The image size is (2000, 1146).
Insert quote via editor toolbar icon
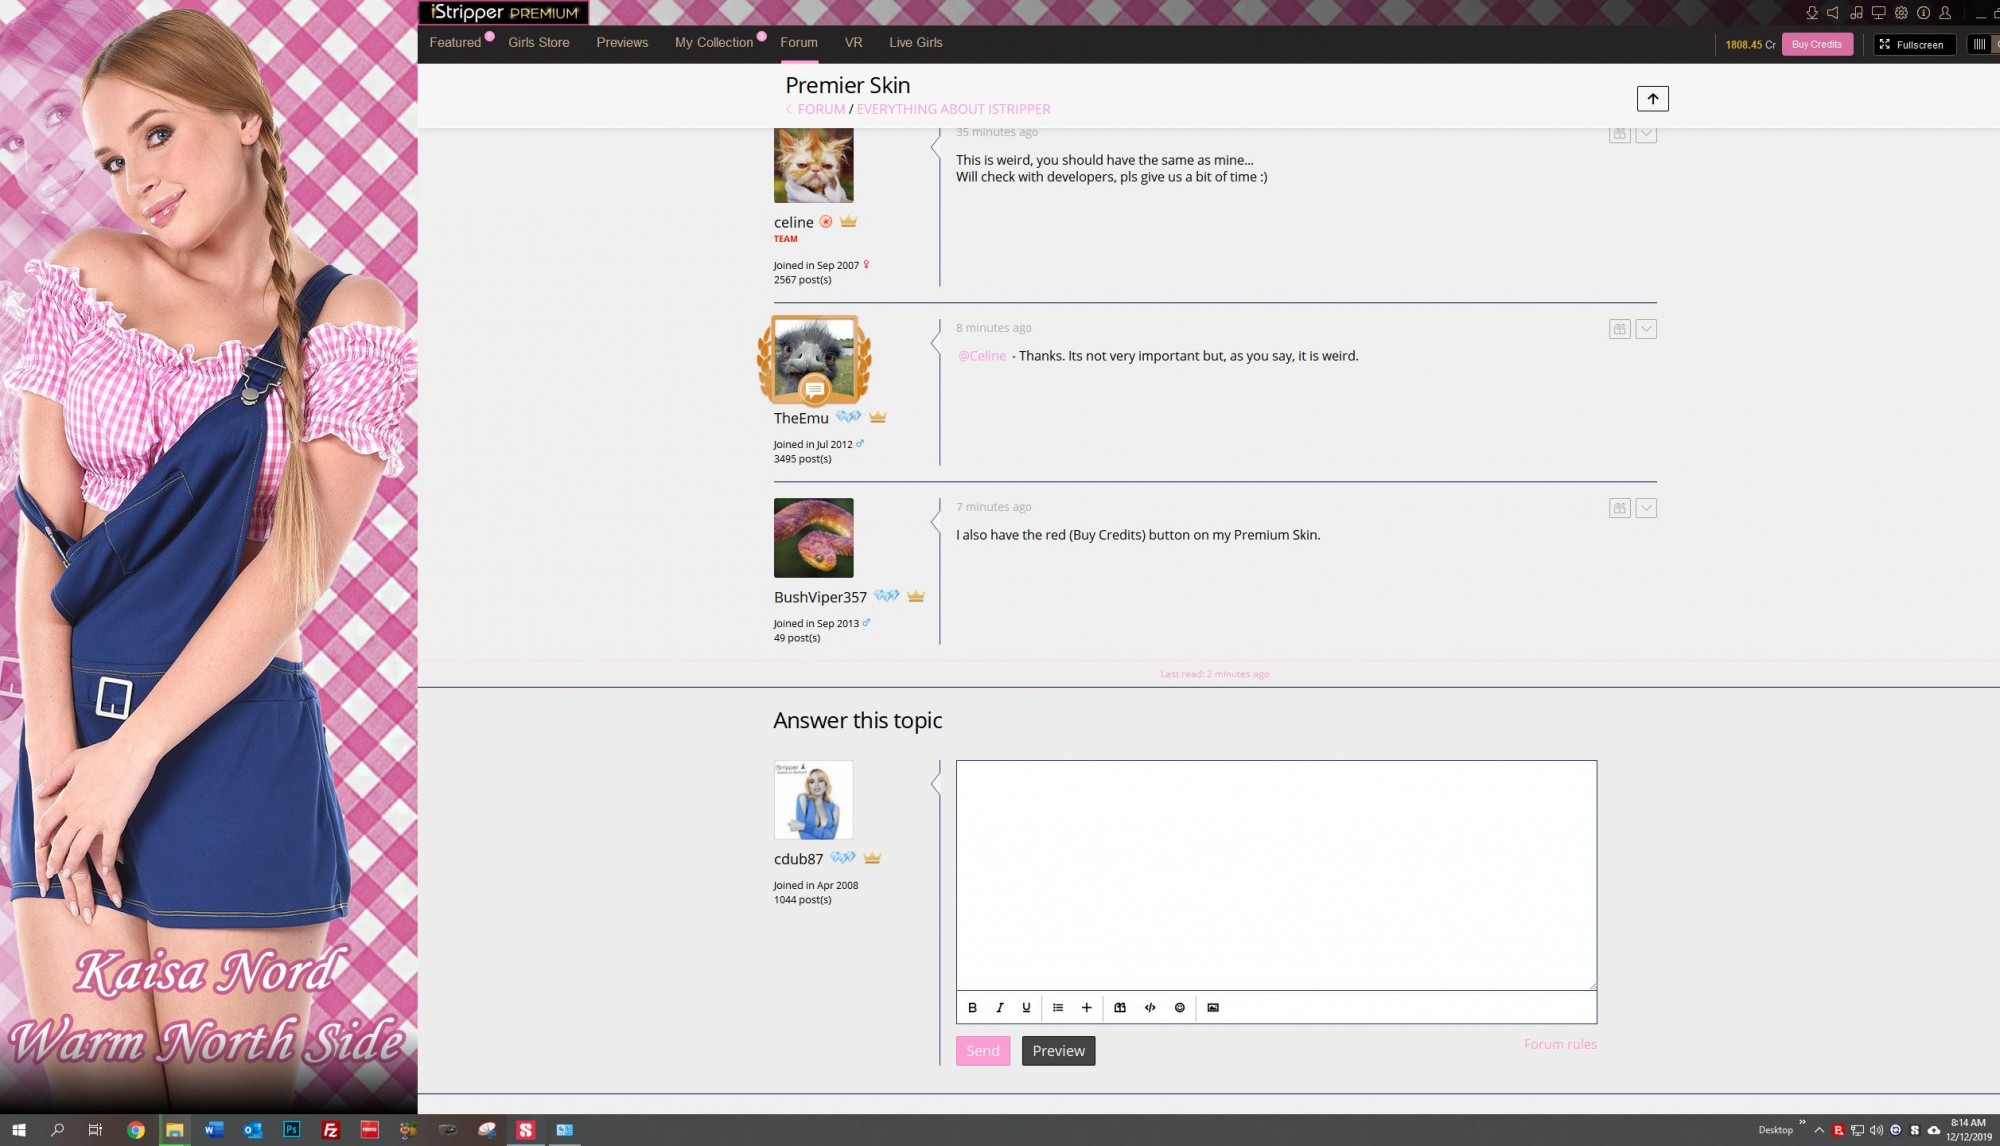(x=1120, y=1007)
